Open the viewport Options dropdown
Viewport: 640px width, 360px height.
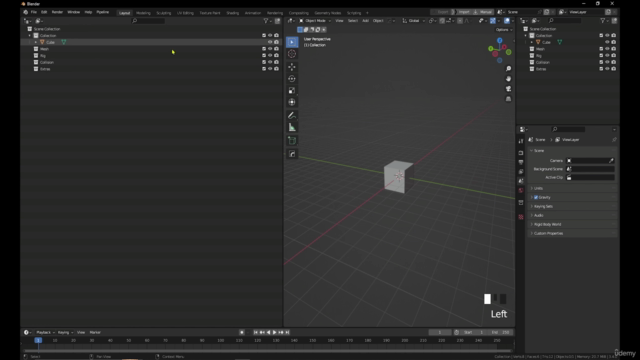click(503, 30)
